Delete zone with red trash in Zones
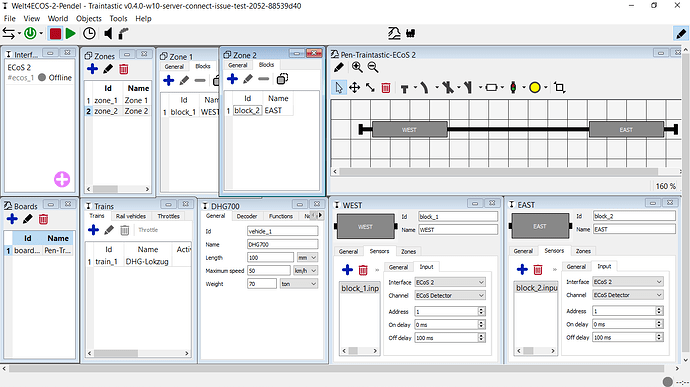690x387 pixels. pos(124,69)
